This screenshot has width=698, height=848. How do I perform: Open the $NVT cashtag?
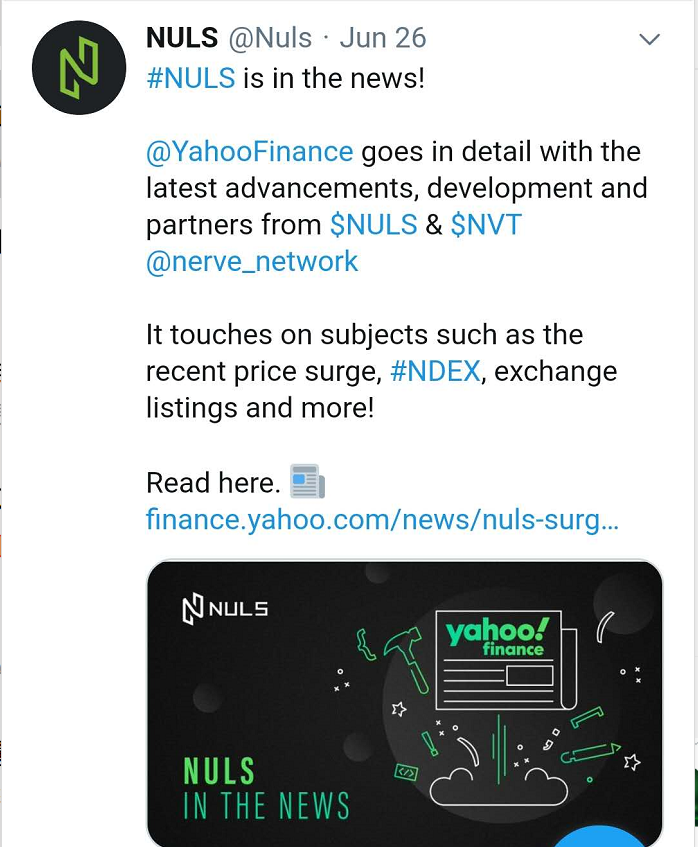tap(486, 224)
